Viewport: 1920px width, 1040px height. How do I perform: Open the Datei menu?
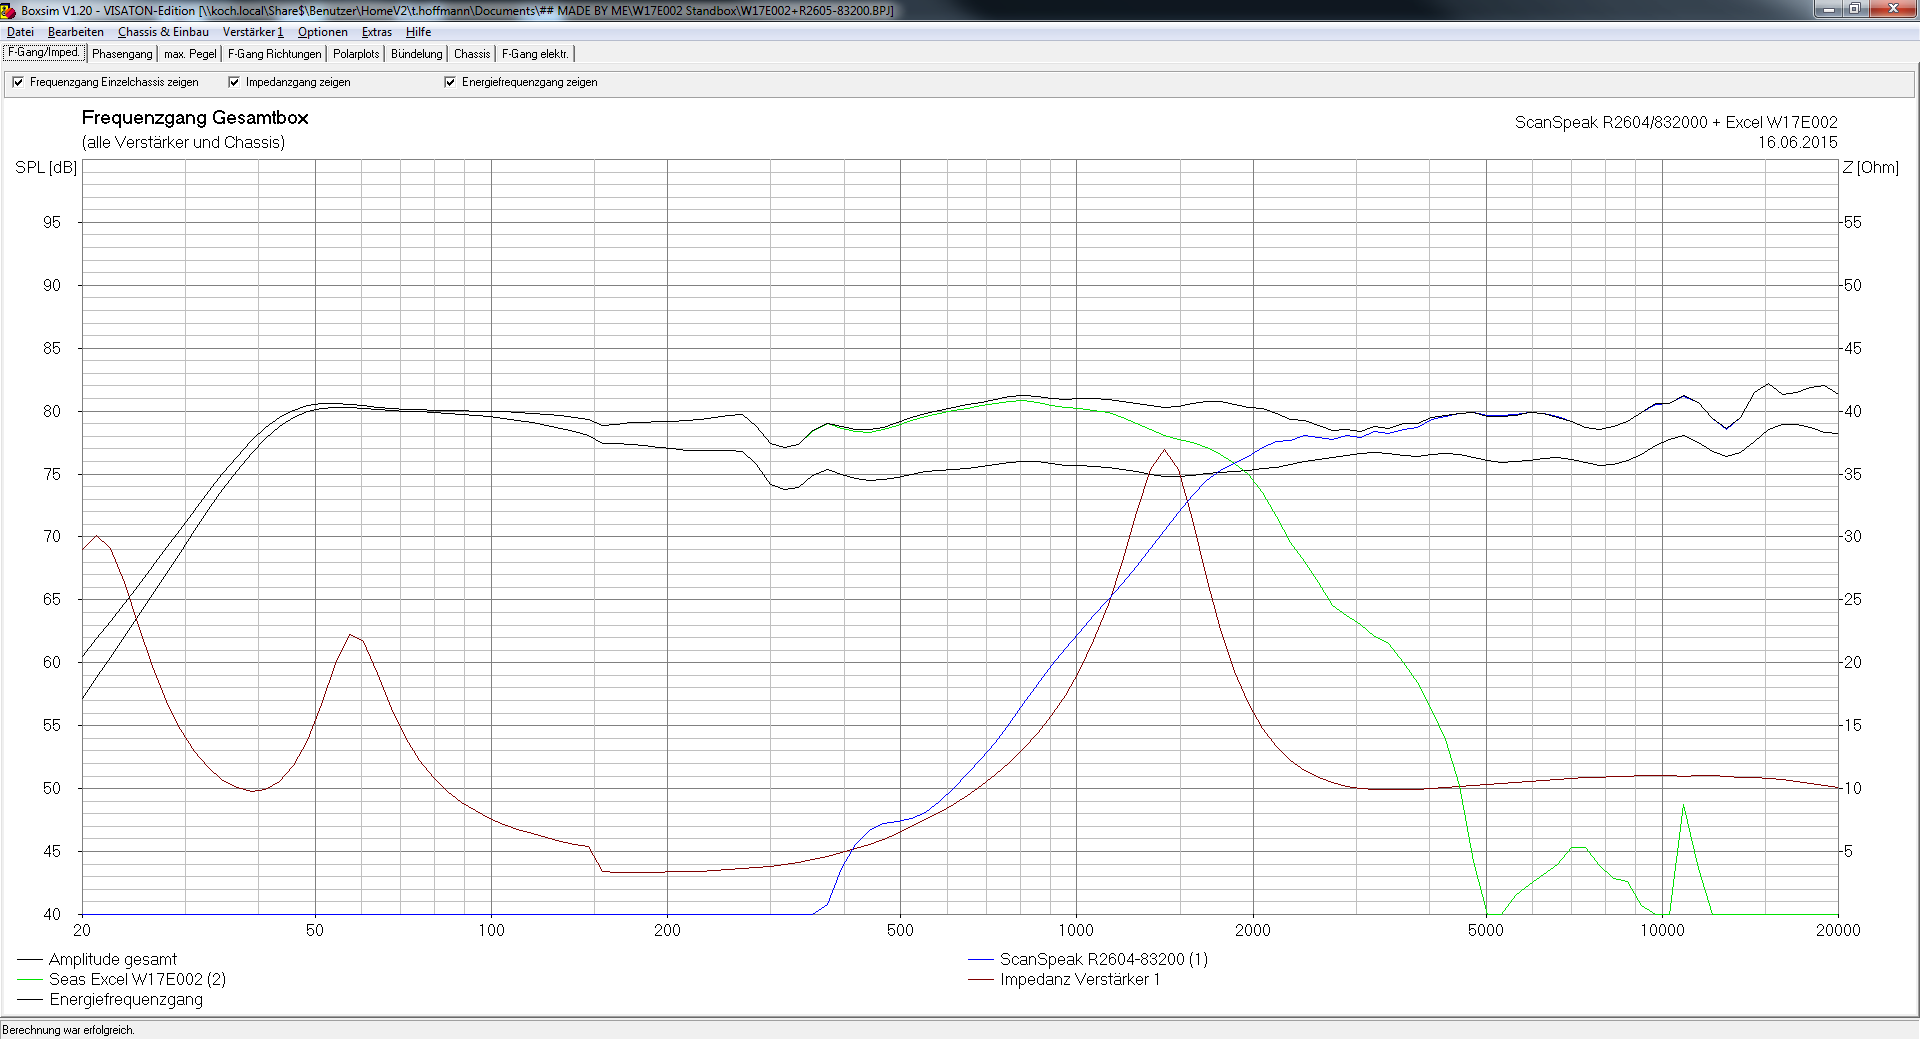coord(20,32)
